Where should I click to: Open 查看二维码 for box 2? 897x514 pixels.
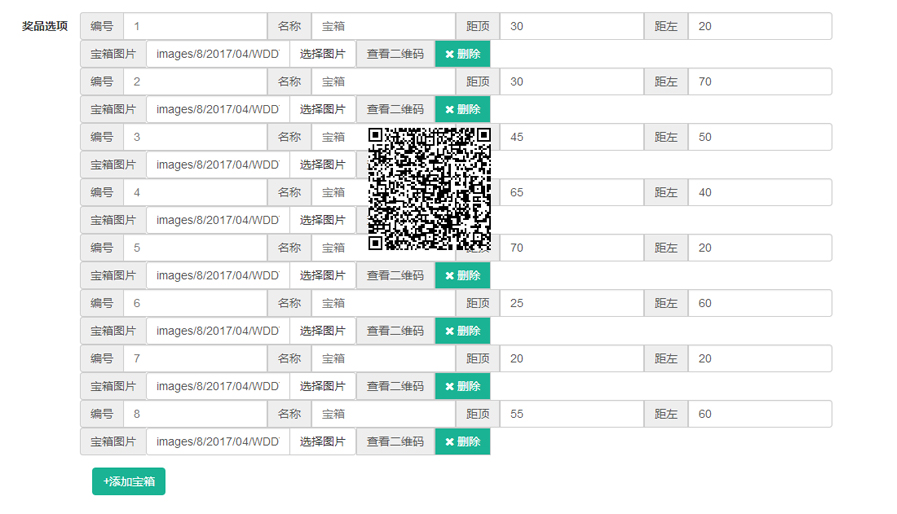pos(395,109)
